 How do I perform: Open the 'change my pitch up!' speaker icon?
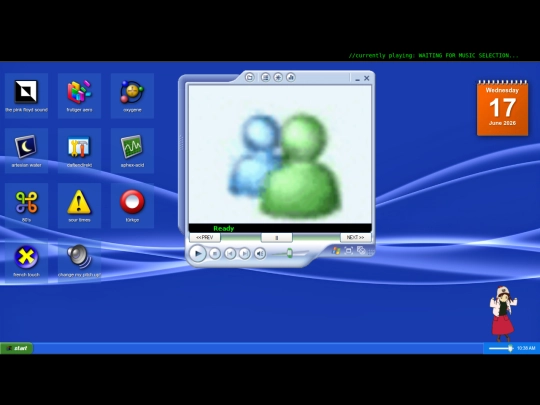(79, 260)
